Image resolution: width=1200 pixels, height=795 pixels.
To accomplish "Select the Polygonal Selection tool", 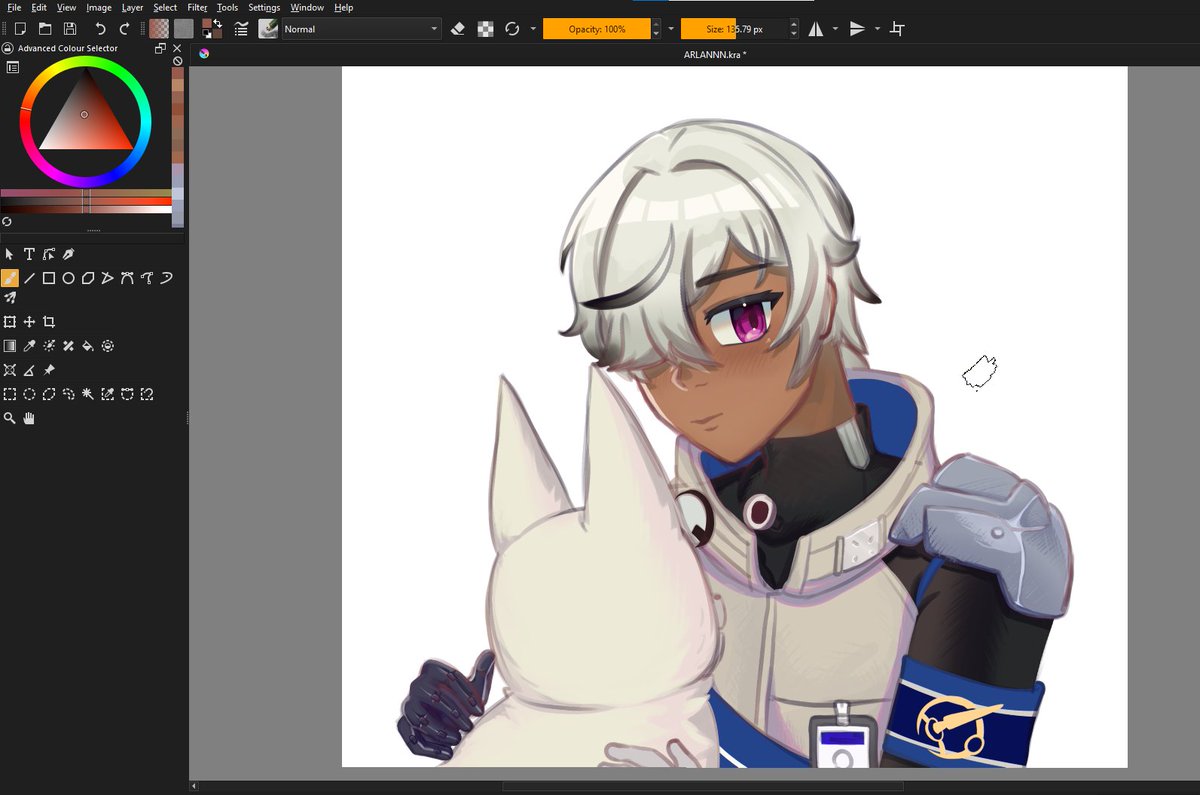I will (49, 394).
